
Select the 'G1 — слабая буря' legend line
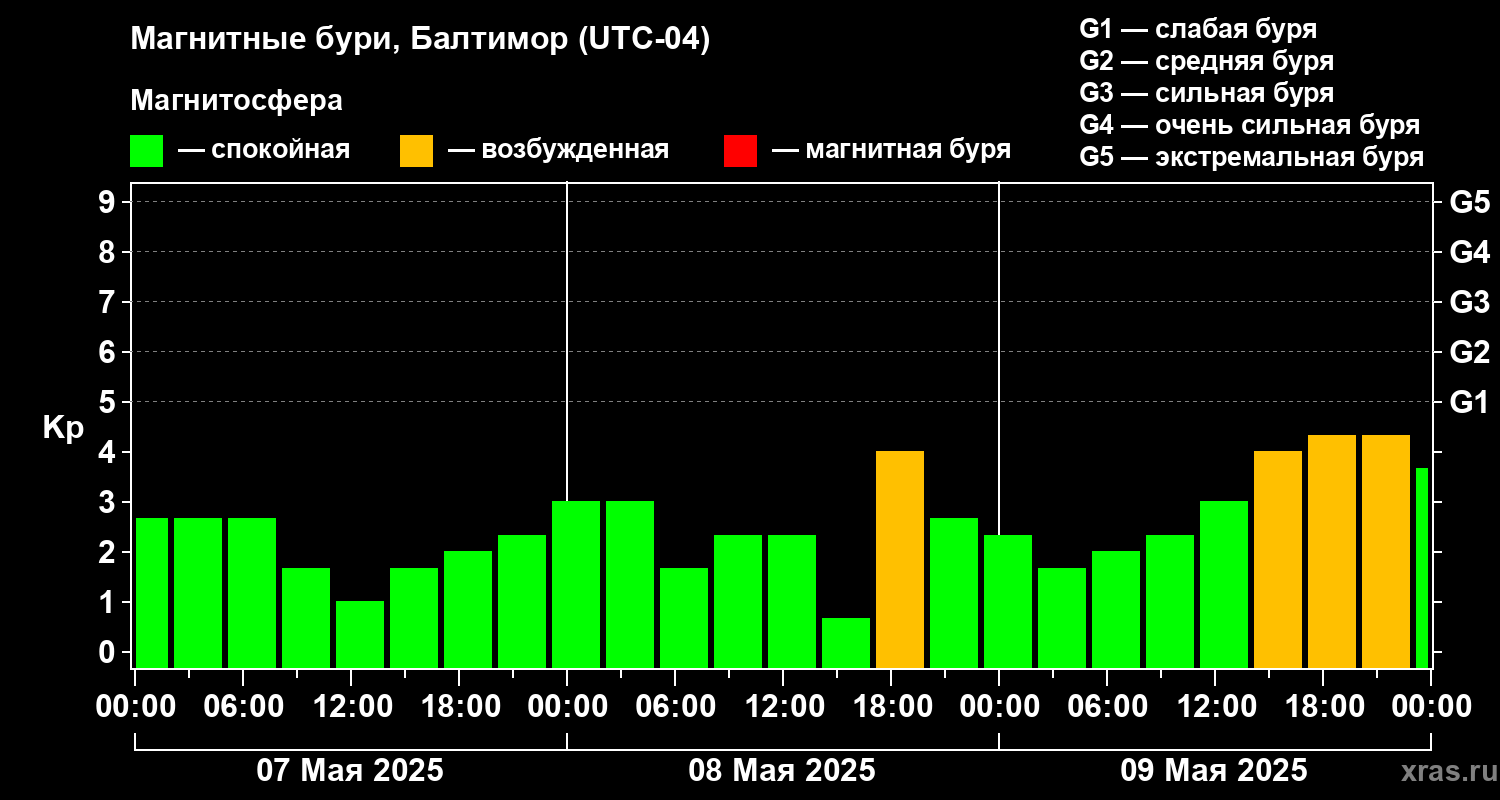tap(1198, 28)
